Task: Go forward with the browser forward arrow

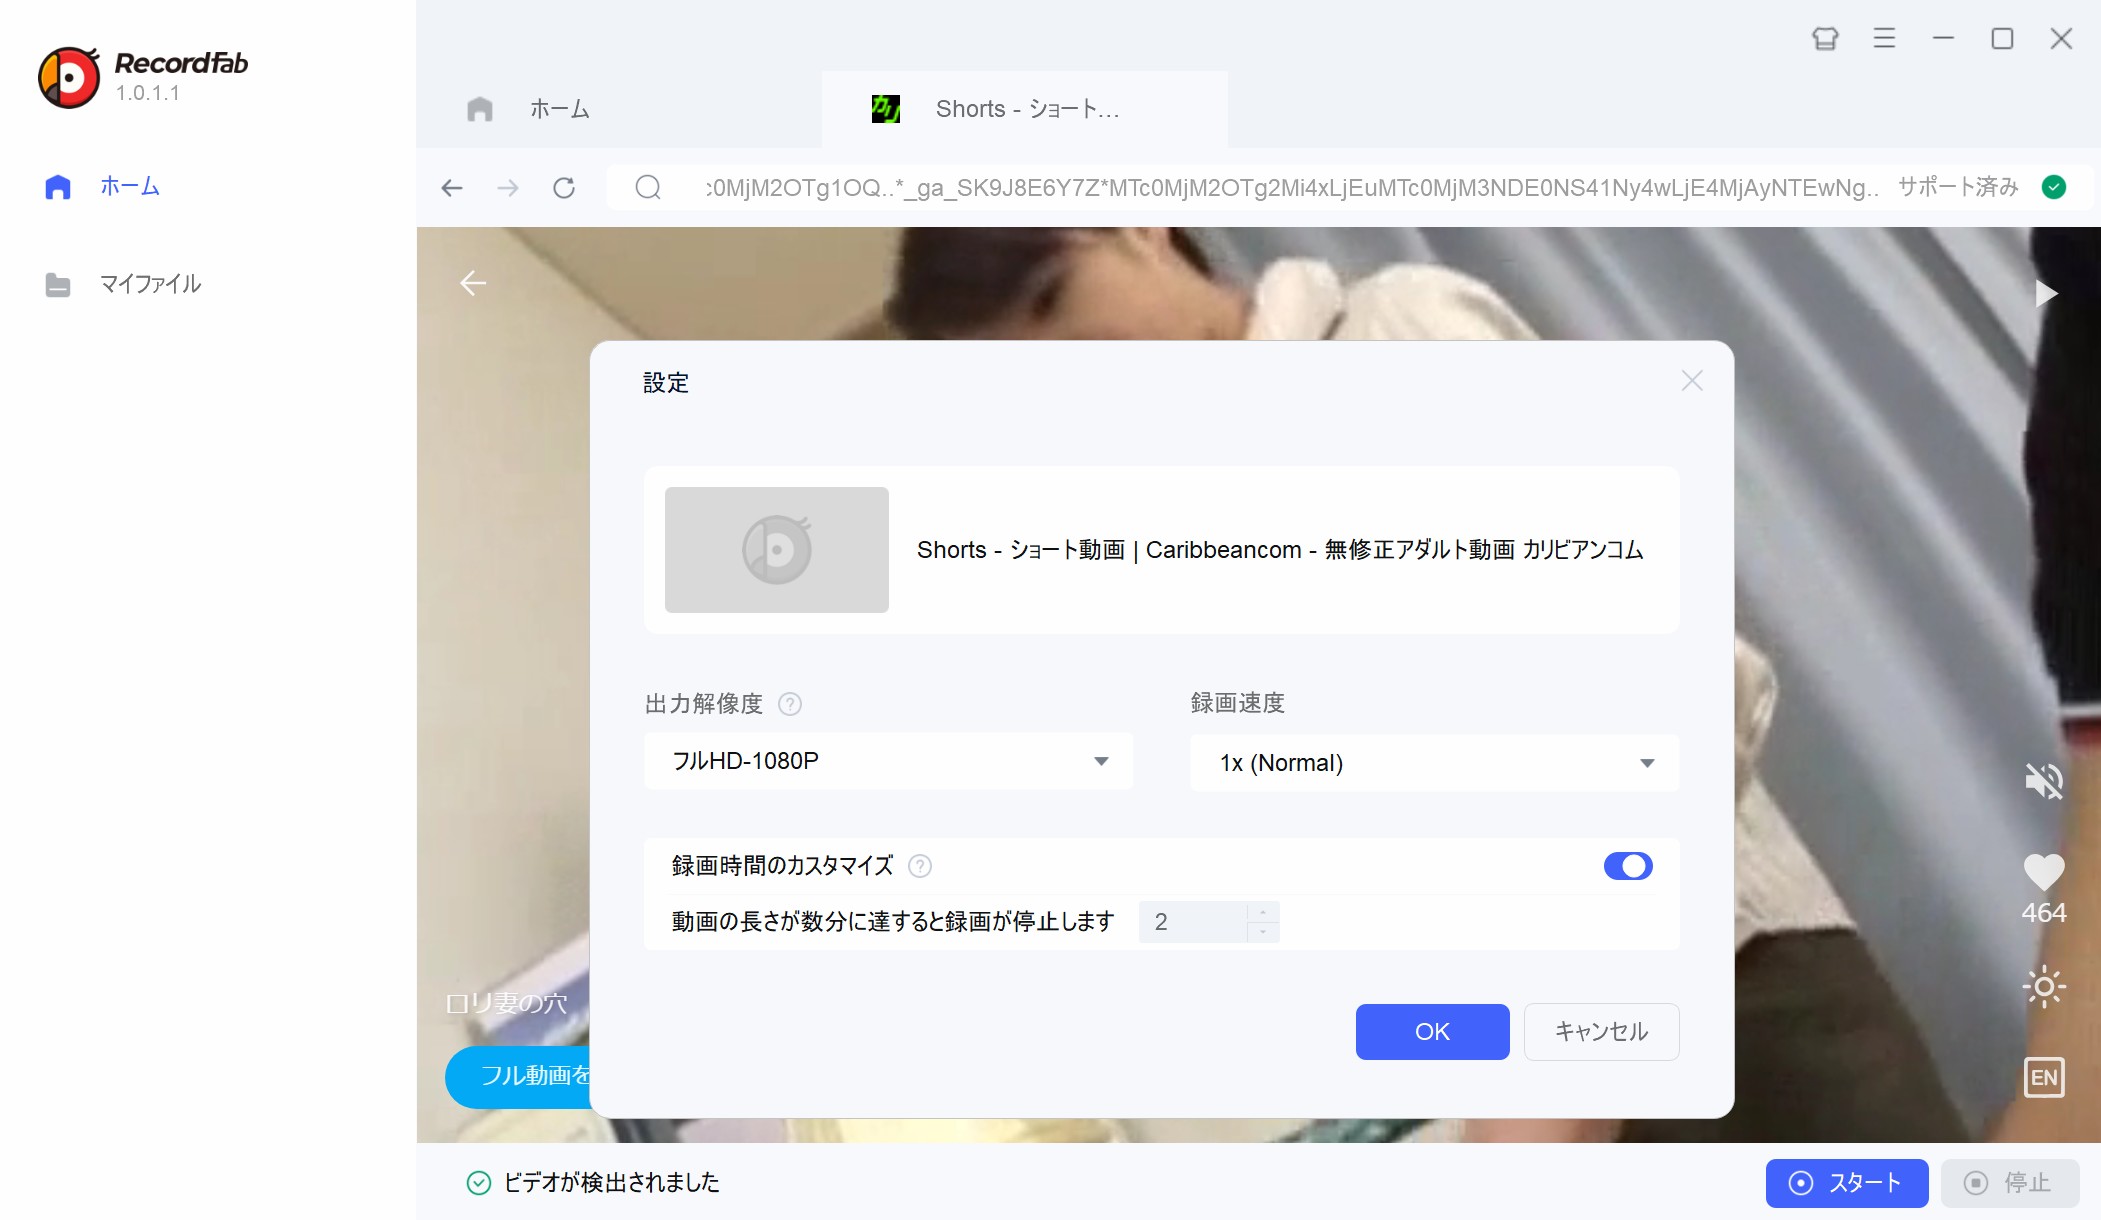Action: [508, 187]
